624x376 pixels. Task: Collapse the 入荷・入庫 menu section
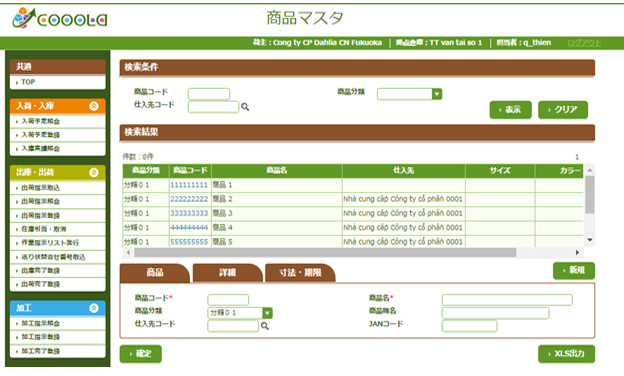[94, 106]
